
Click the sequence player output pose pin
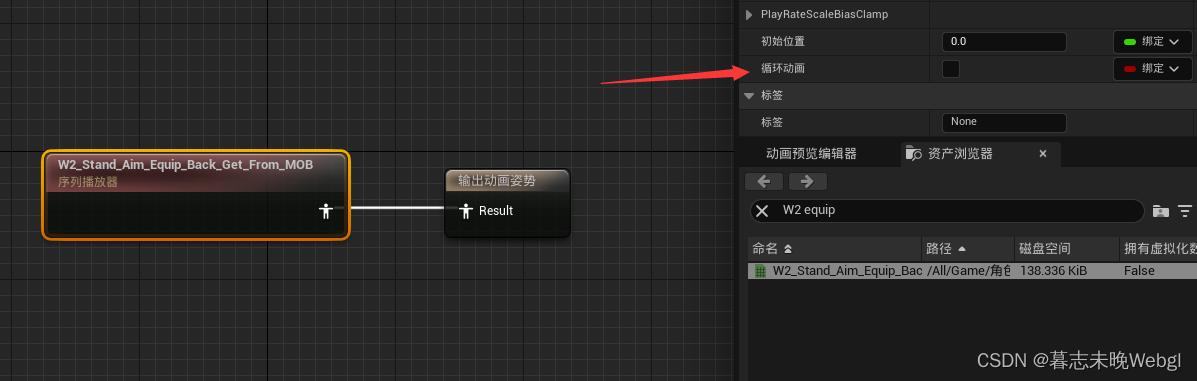point(326,211)
